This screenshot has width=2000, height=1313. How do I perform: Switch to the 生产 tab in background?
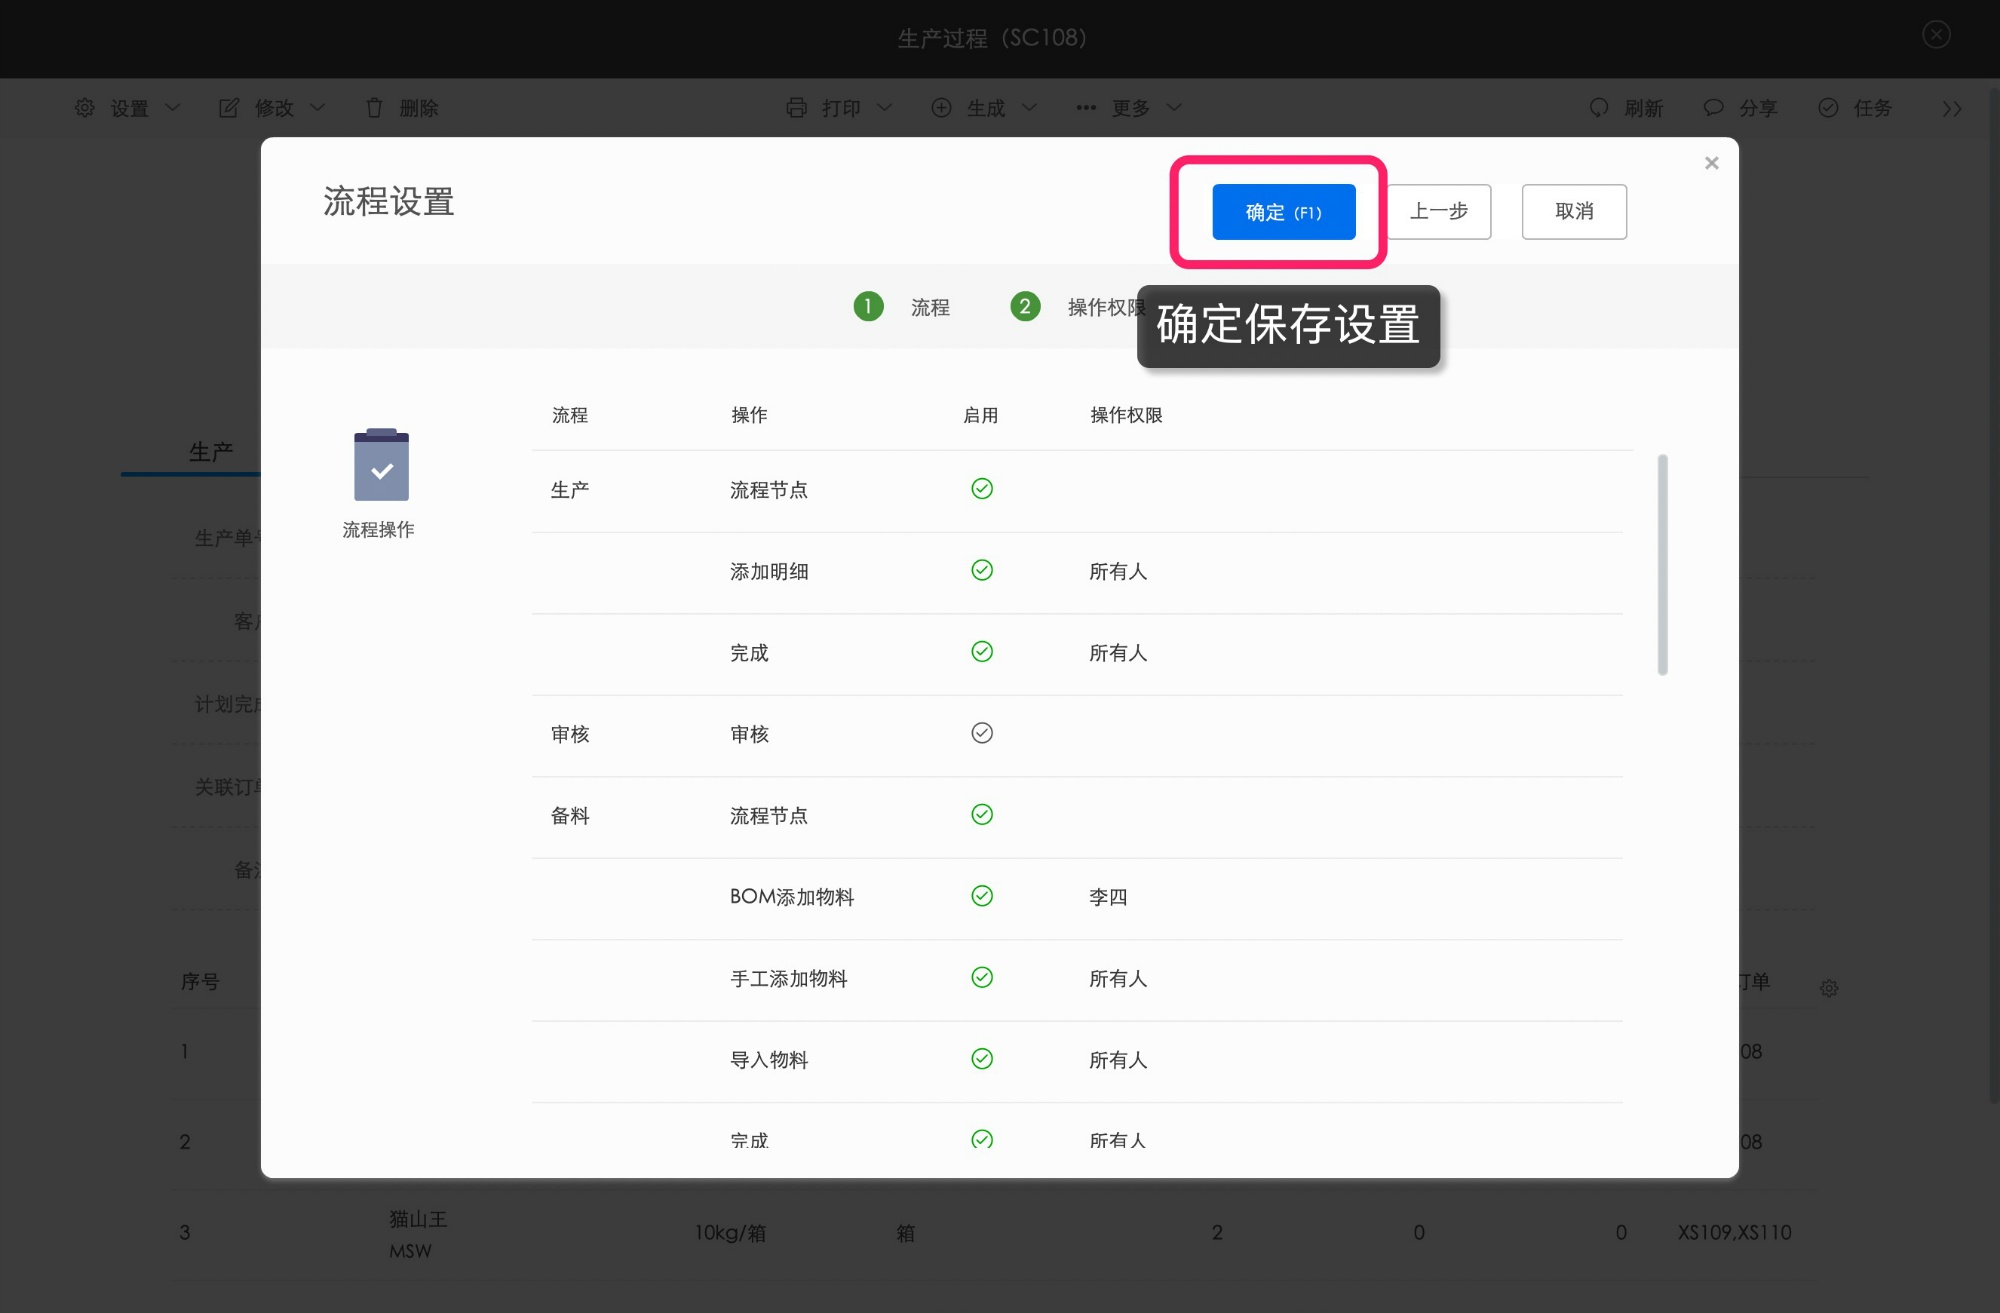pos(211,452)
